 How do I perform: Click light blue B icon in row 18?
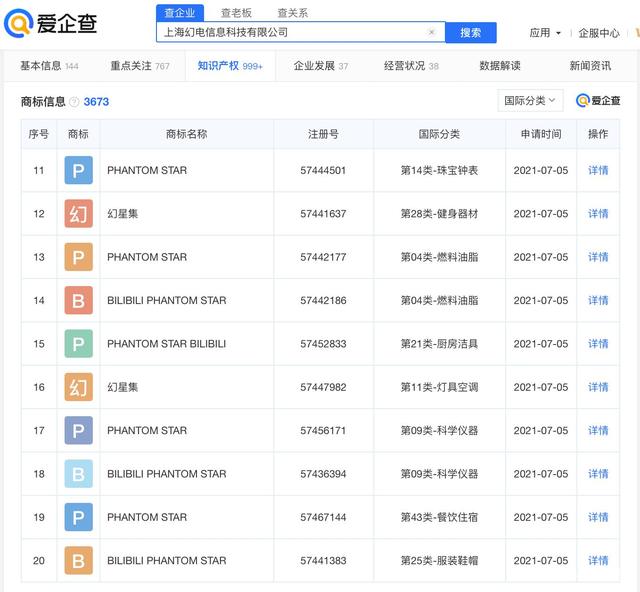tap(78, 474)
